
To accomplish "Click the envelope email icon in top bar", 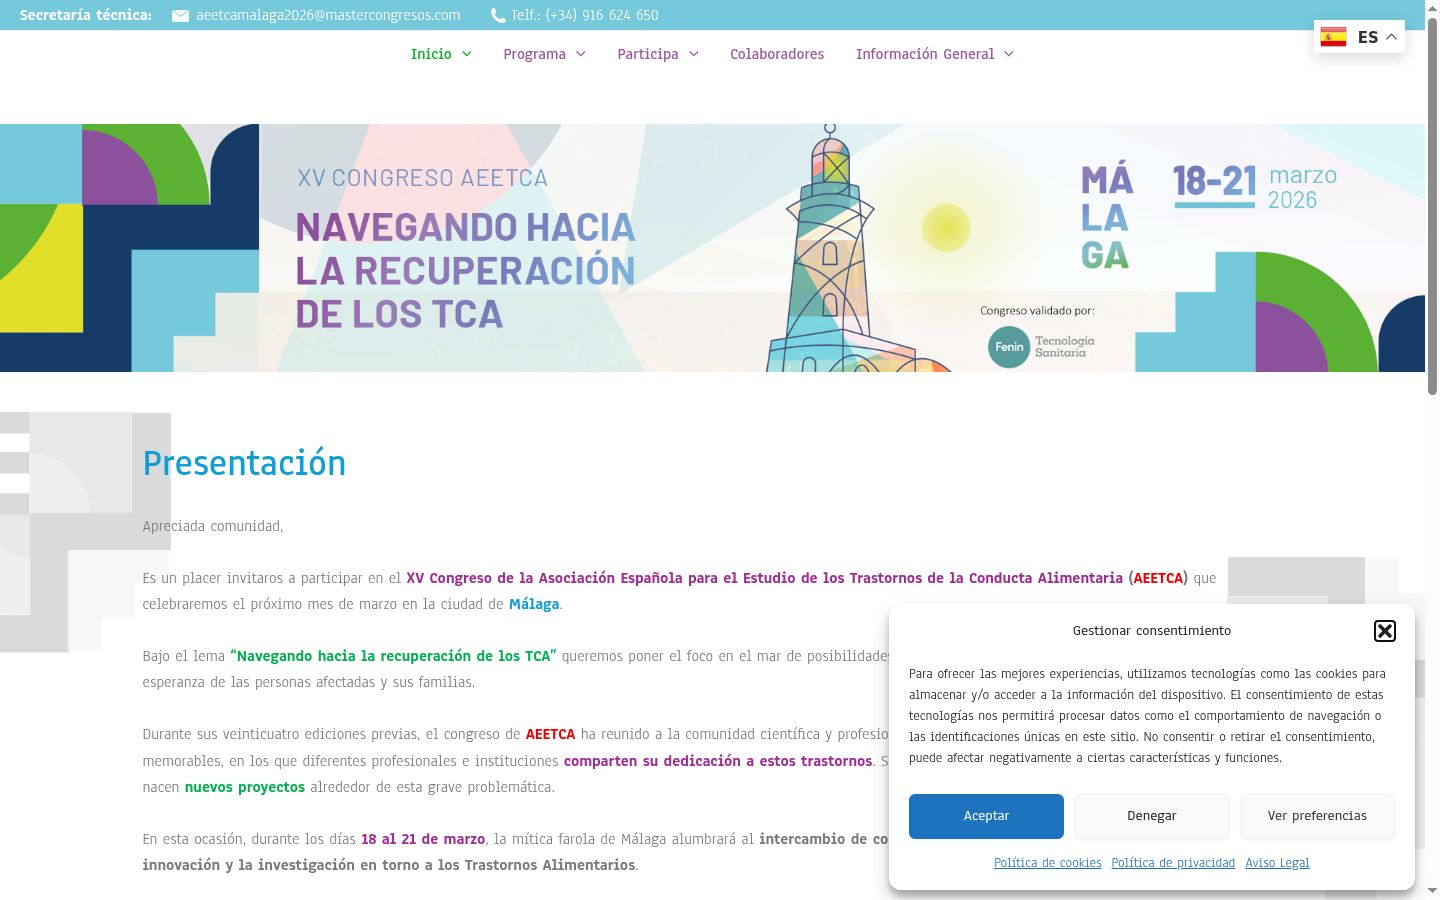I will pyautogui.click(x=180, y=15).
